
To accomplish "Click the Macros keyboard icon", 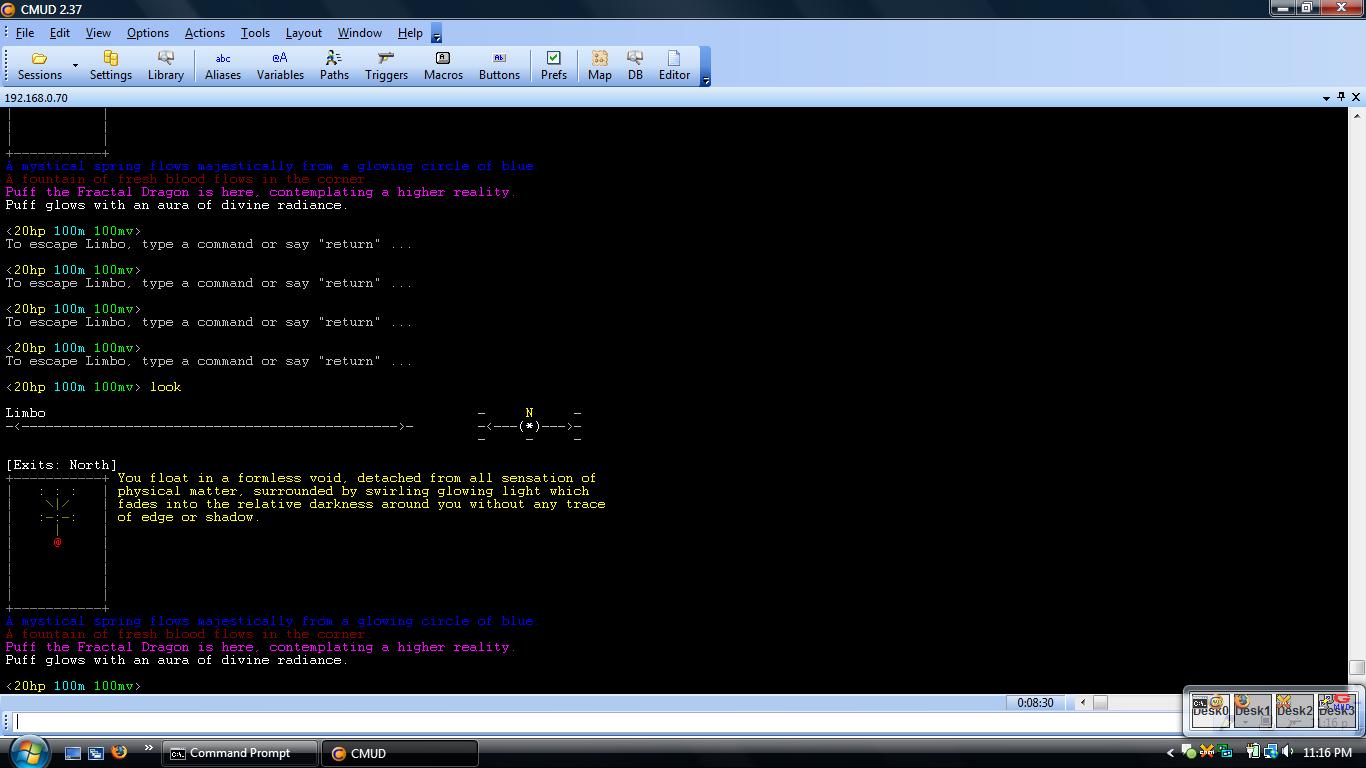I will [443, 66].
